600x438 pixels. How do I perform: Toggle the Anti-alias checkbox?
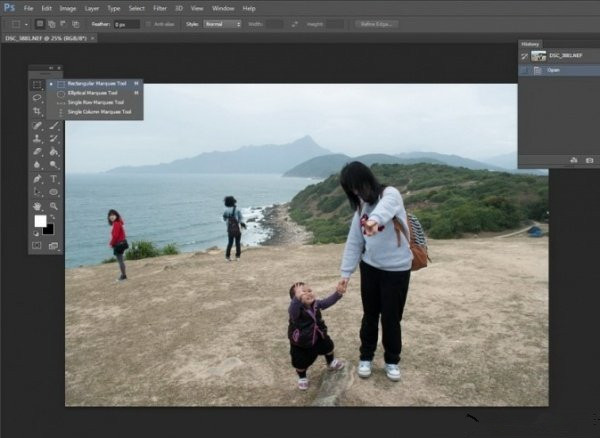point(148,24)
